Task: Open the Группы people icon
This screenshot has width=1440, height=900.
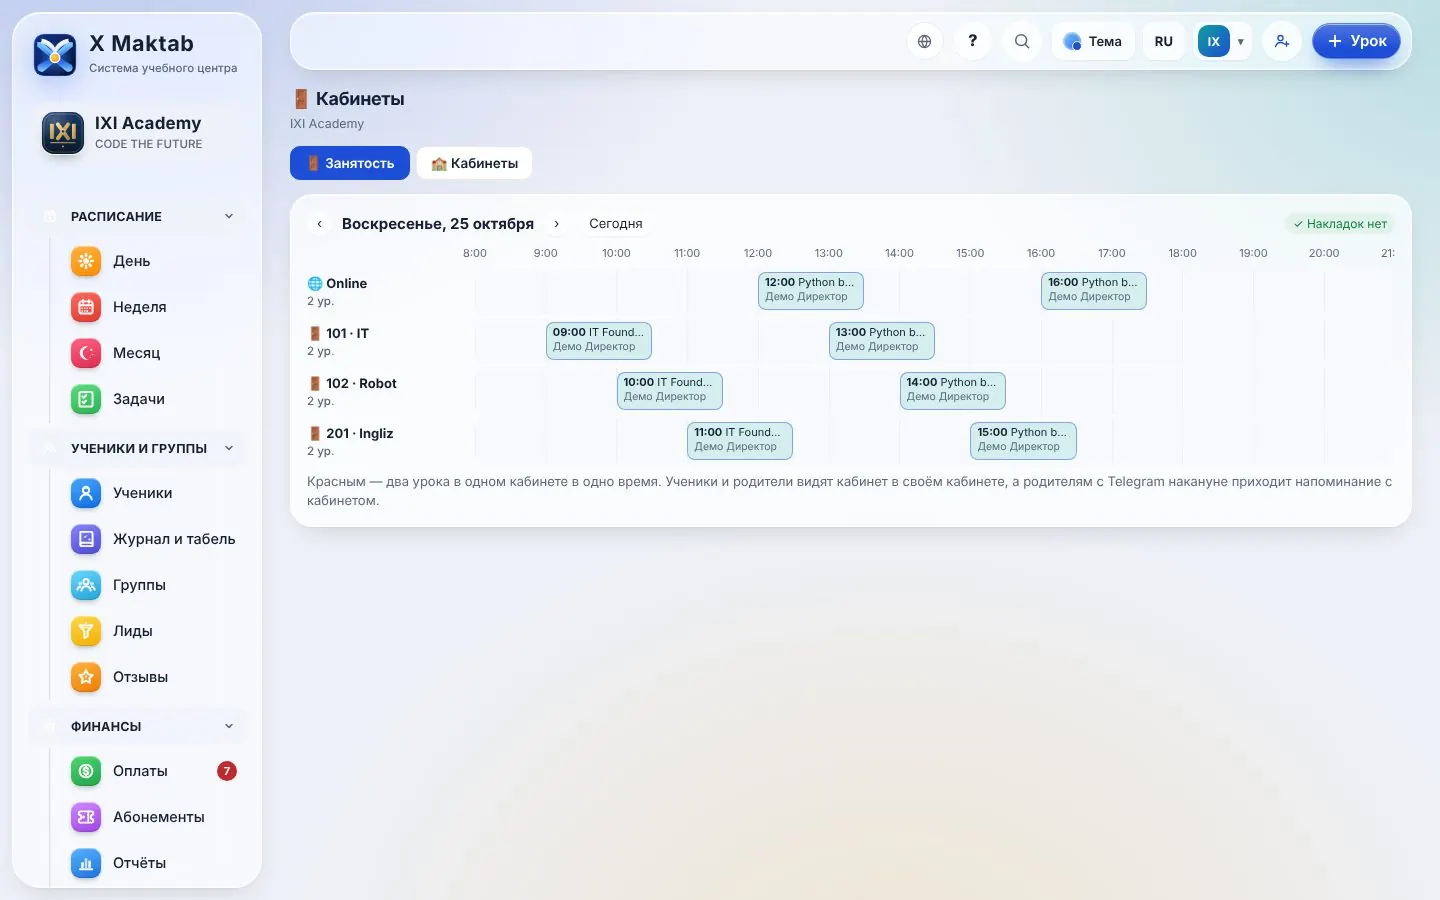Action: pyautogui.click(x=86, y=585)
